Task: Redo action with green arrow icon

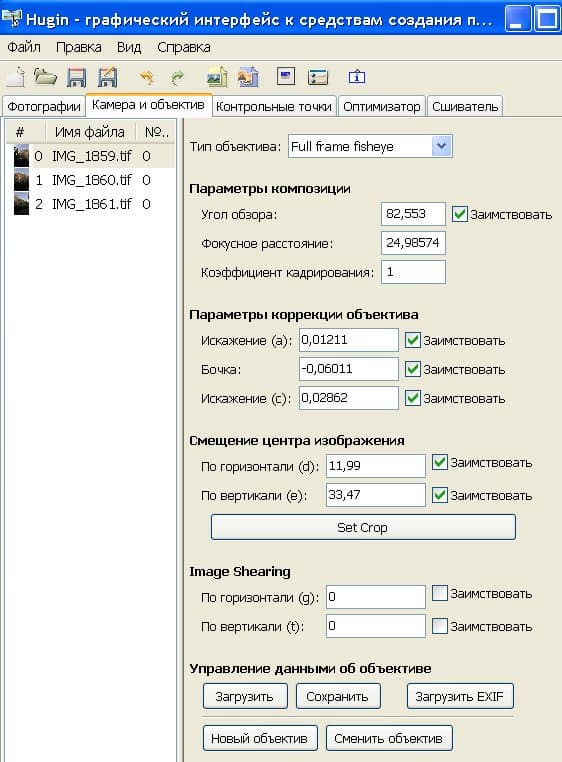Action: point(177,77)
